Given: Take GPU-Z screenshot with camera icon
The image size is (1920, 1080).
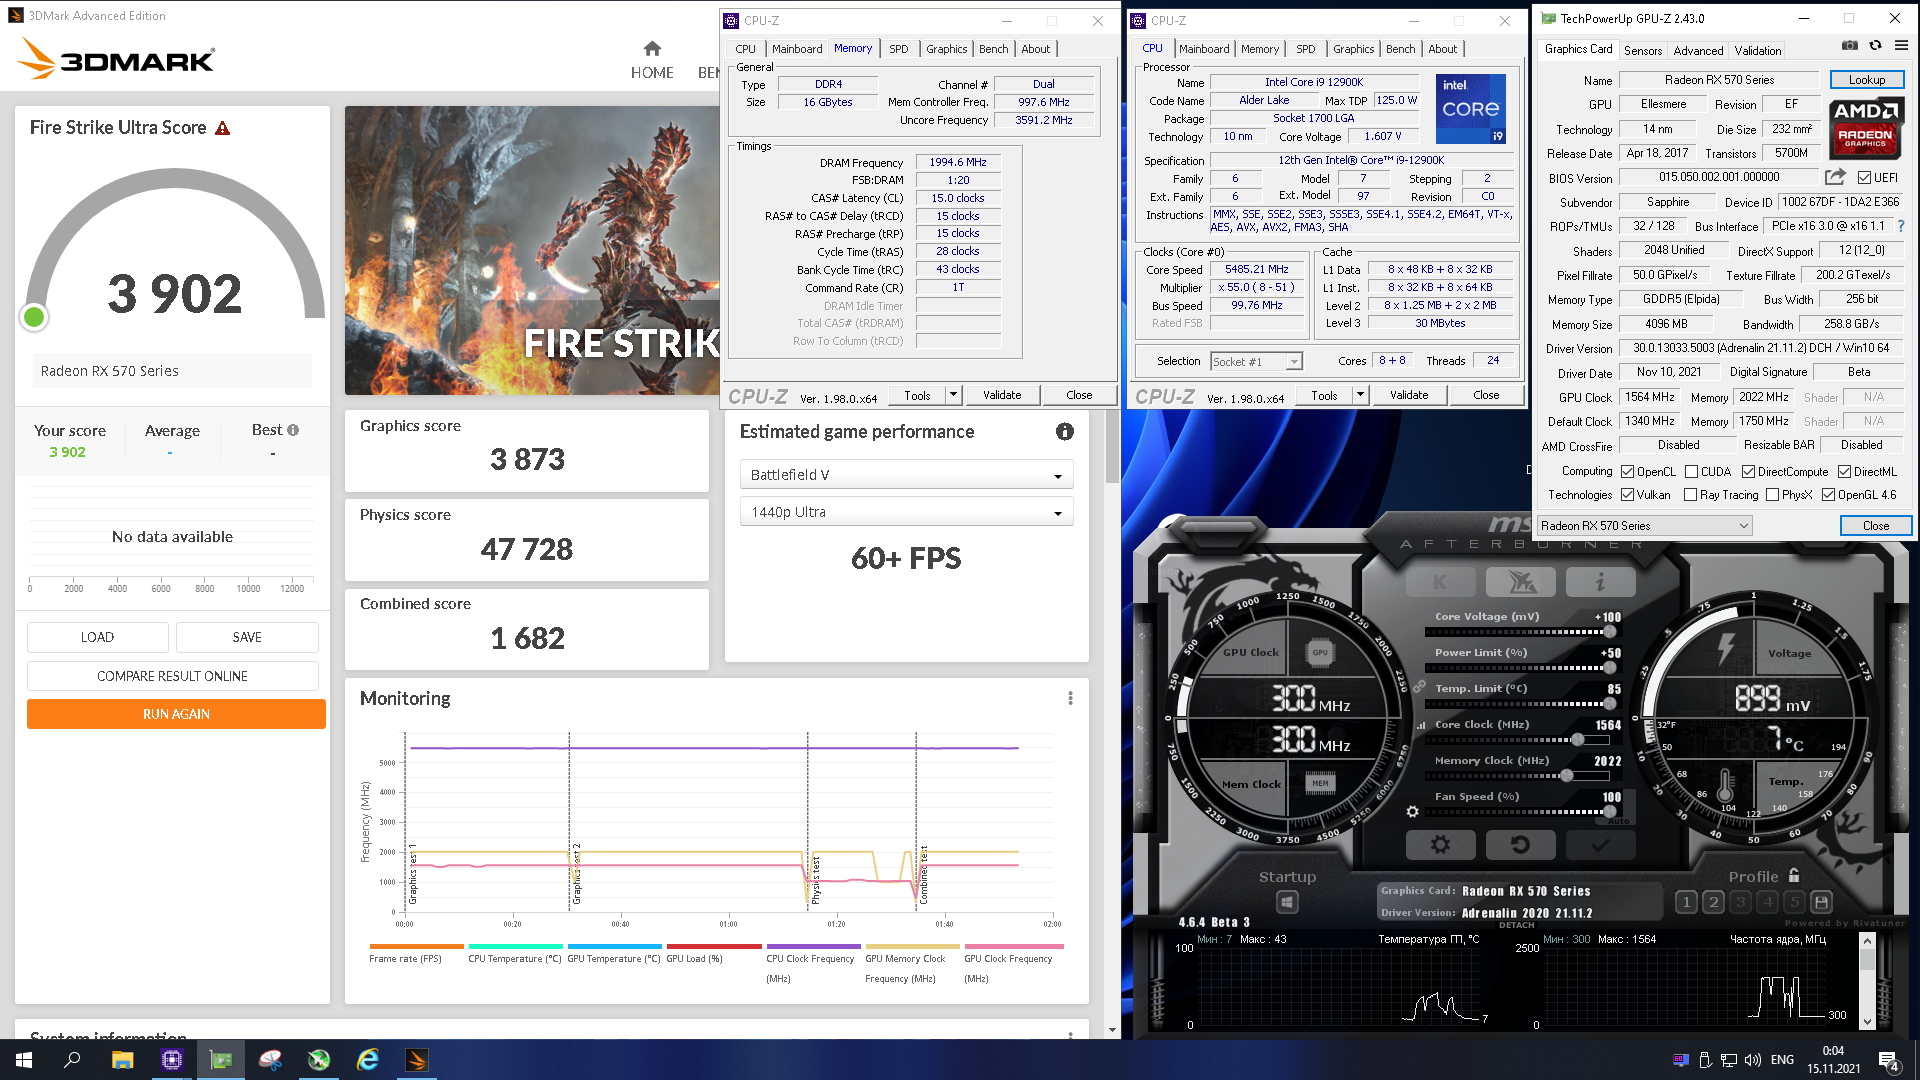Looking at the screenshot, I should coord(1850,46).
